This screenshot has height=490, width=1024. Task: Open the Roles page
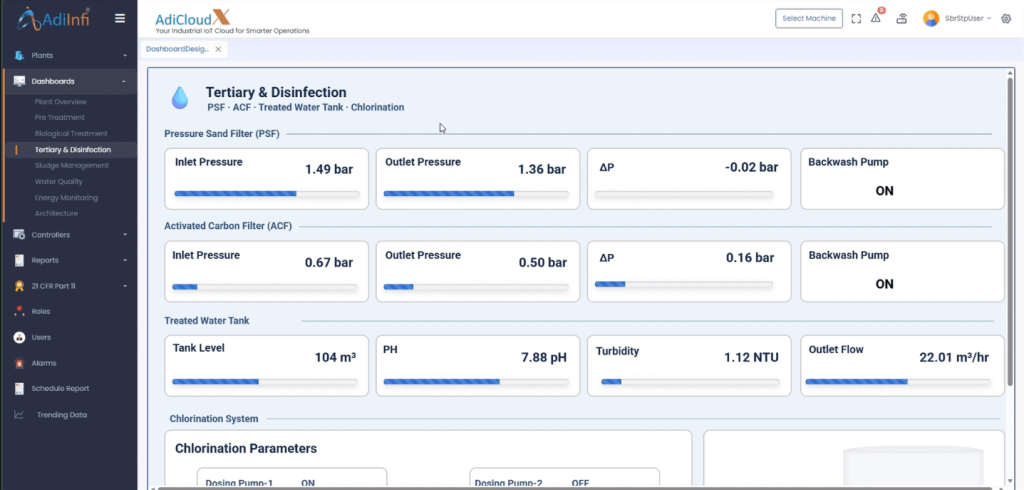tap(40, 312)
